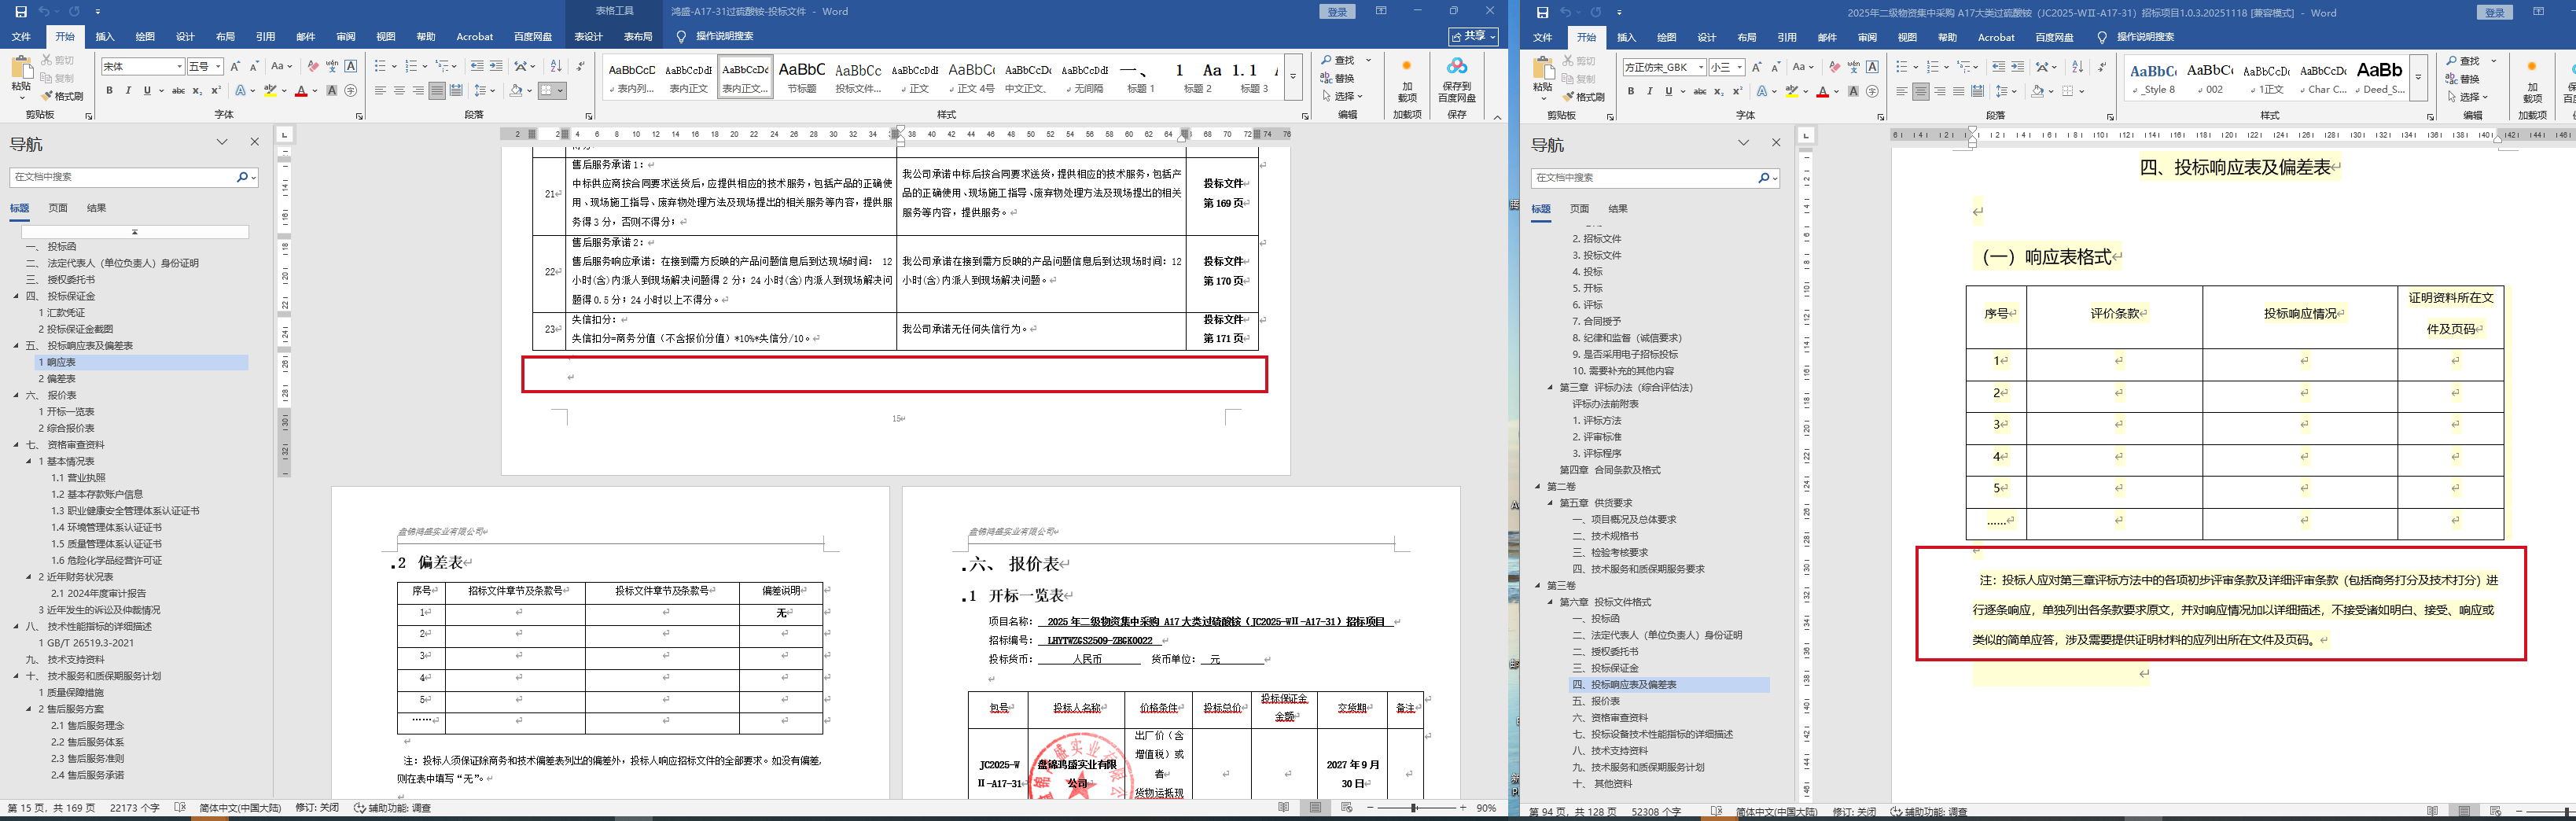The width and height of the screenshot is (2576, 821).
Task: Increase font size in left Word window
Action: tap(235, 66)
